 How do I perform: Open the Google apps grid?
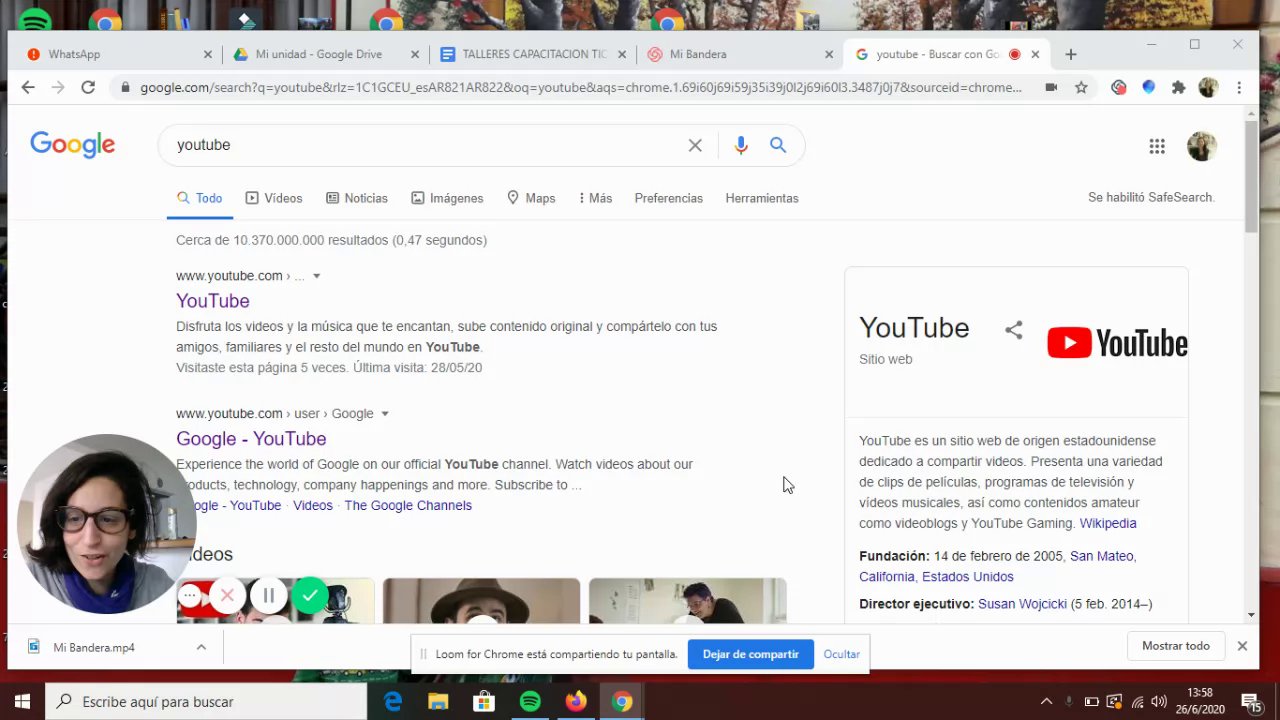coord(1157,146)
